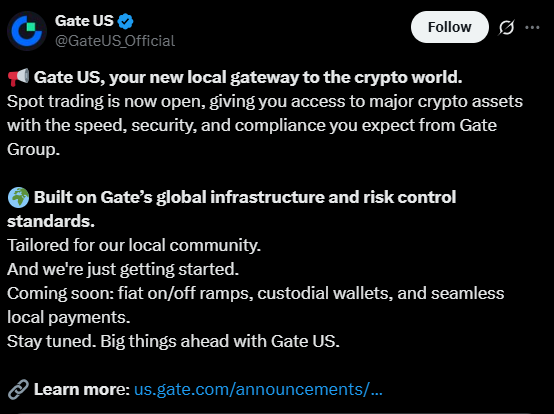Viewport: 554px width, 414px height.
Task: Click the "local payments." text line
Action: point(69,317)
